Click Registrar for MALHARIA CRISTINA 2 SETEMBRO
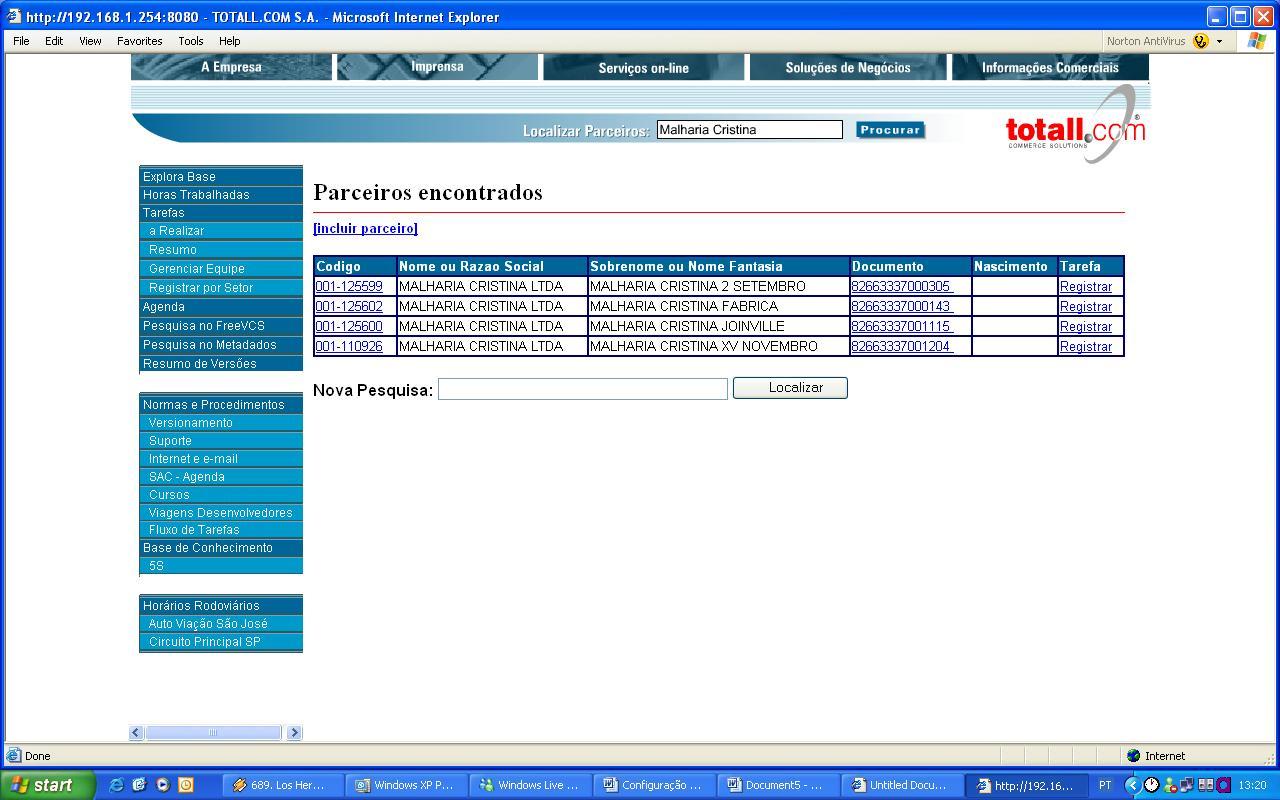This screenshot has height=800, width=1280. pos(1085,286)
